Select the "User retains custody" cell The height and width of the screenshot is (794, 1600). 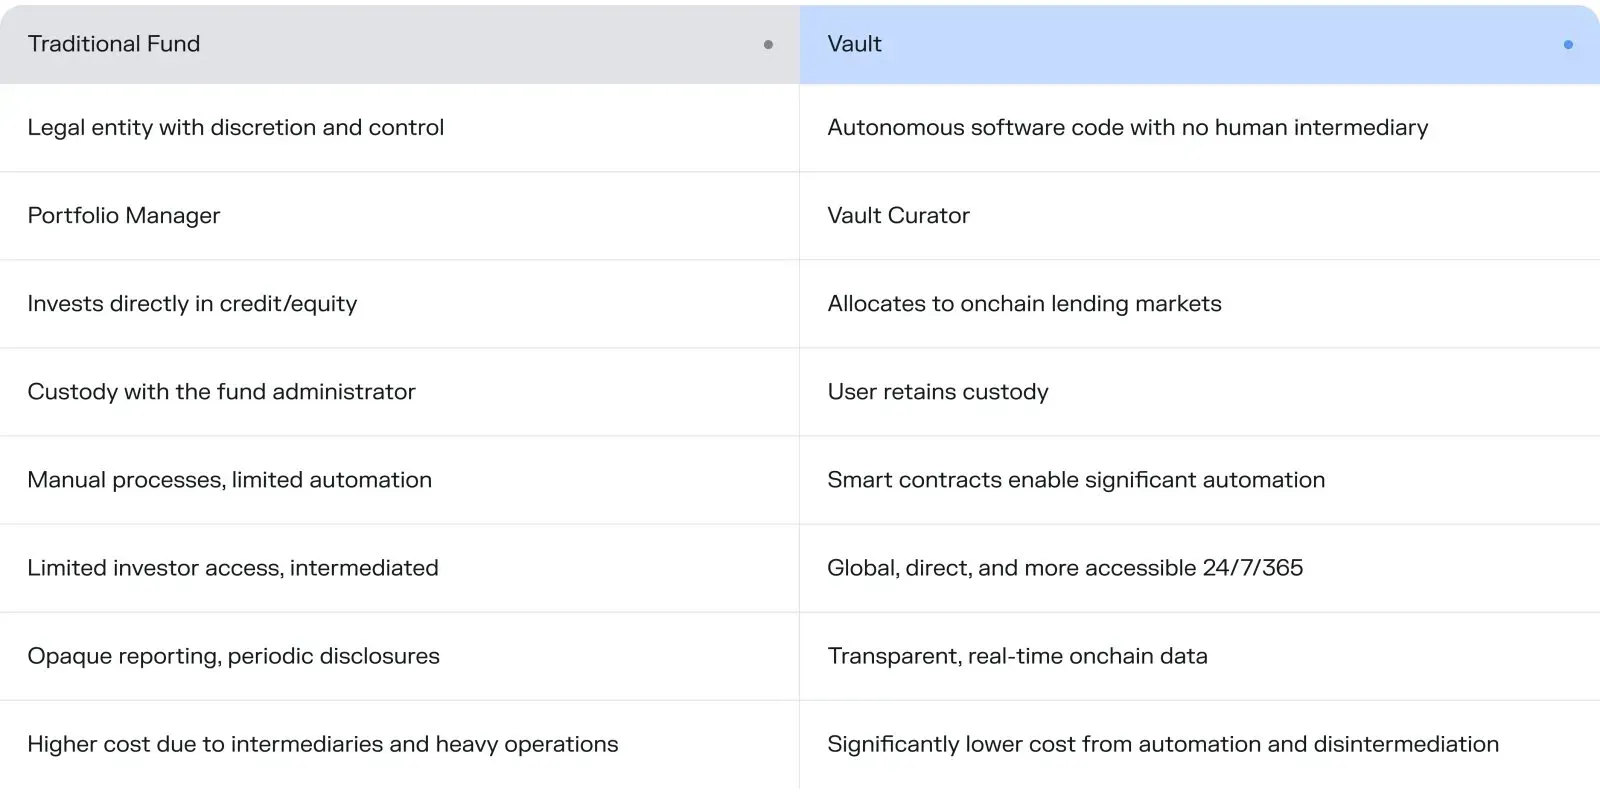pos(938,392)
